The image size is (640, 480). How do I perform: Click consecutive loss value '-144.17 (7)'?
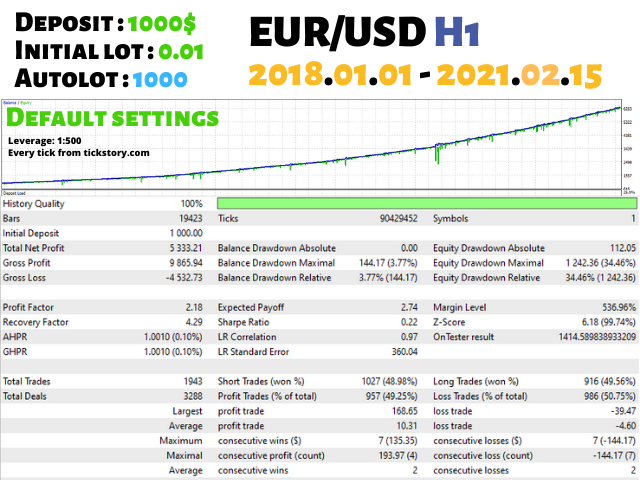[x=614, y=456]
